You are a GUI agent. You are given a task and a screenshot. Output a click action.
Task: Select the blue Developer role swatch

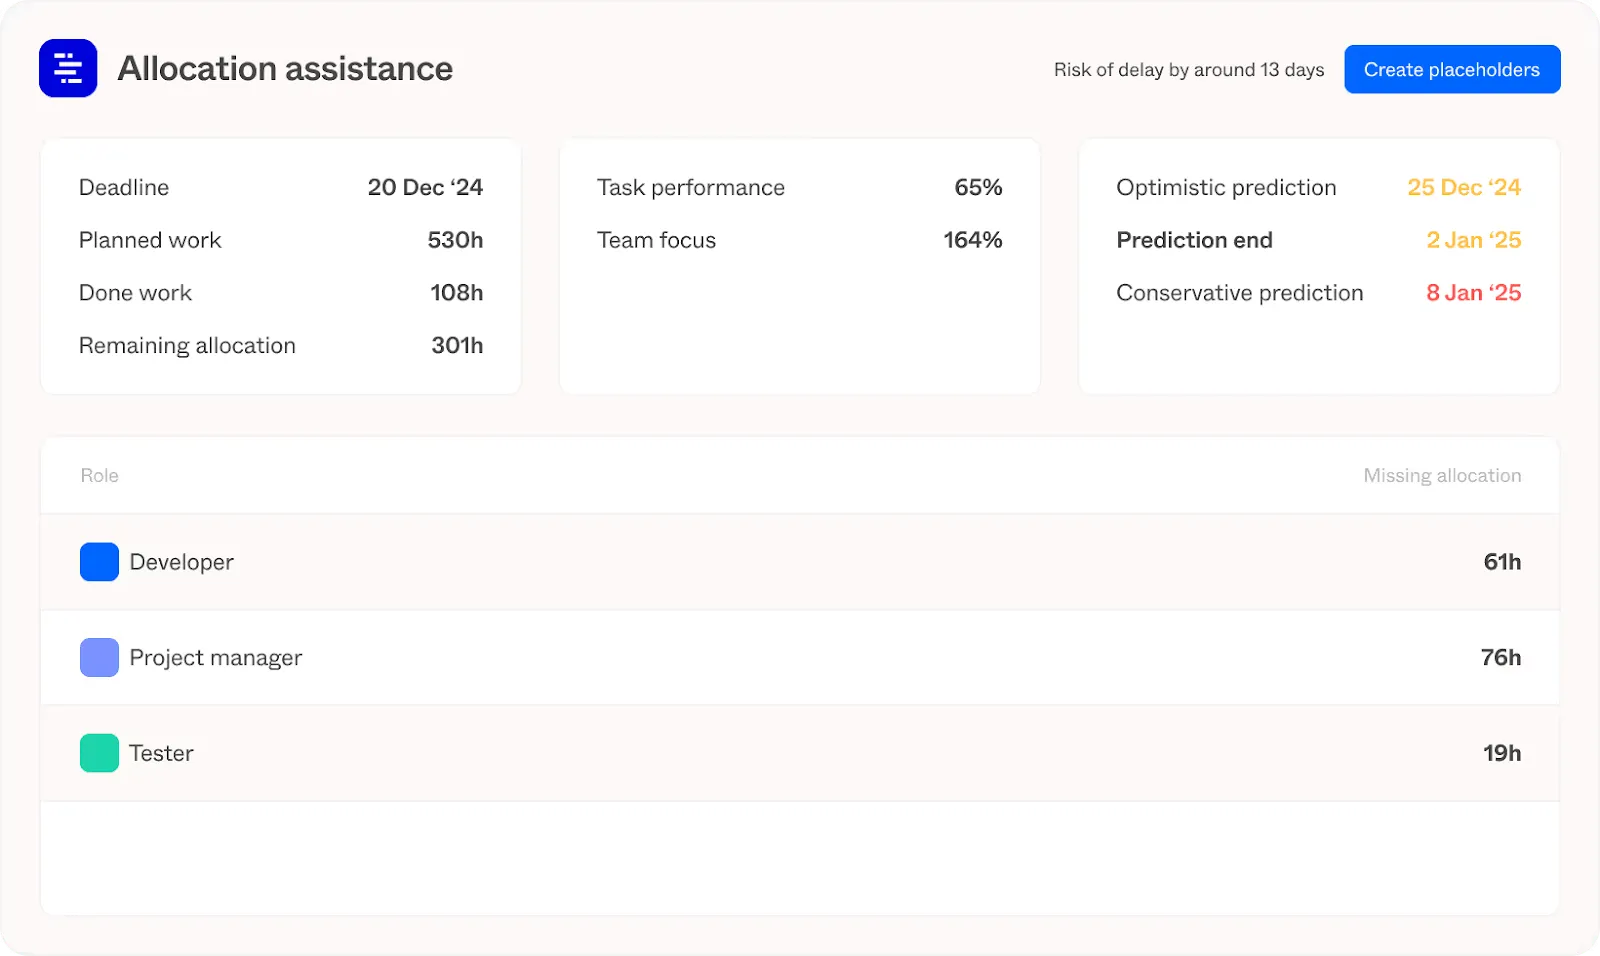coord(99,562)
